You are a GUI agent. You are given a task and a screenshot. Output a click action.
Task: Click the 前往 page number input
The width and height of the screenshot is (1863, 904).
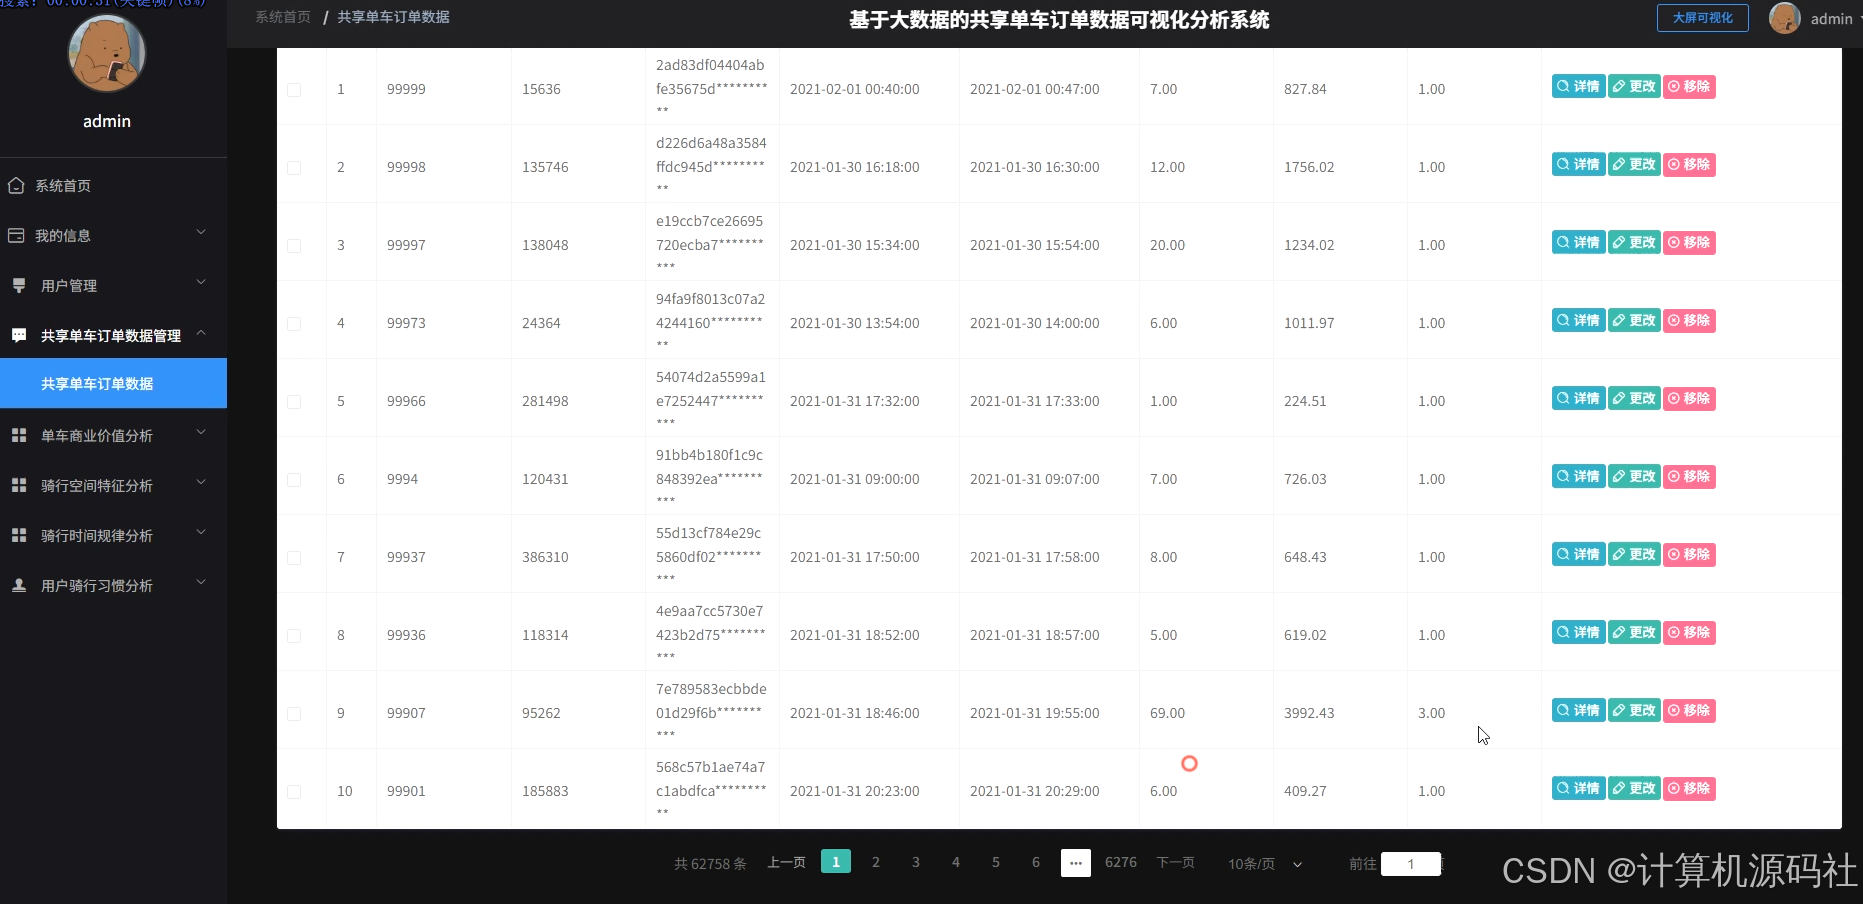(1411, 864)
